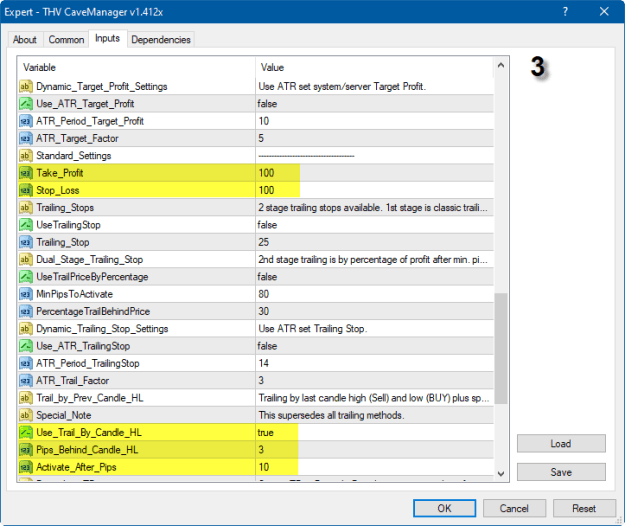
Task: Switch to the About tab
Action: [25, 40]
